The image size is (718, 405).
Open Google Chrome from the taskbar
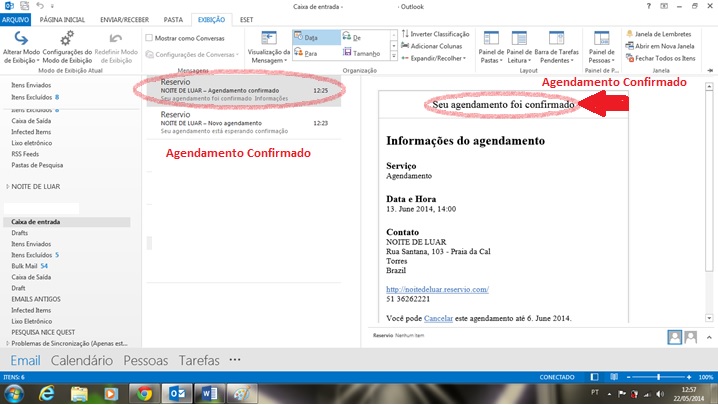click(x=143, y=392)
